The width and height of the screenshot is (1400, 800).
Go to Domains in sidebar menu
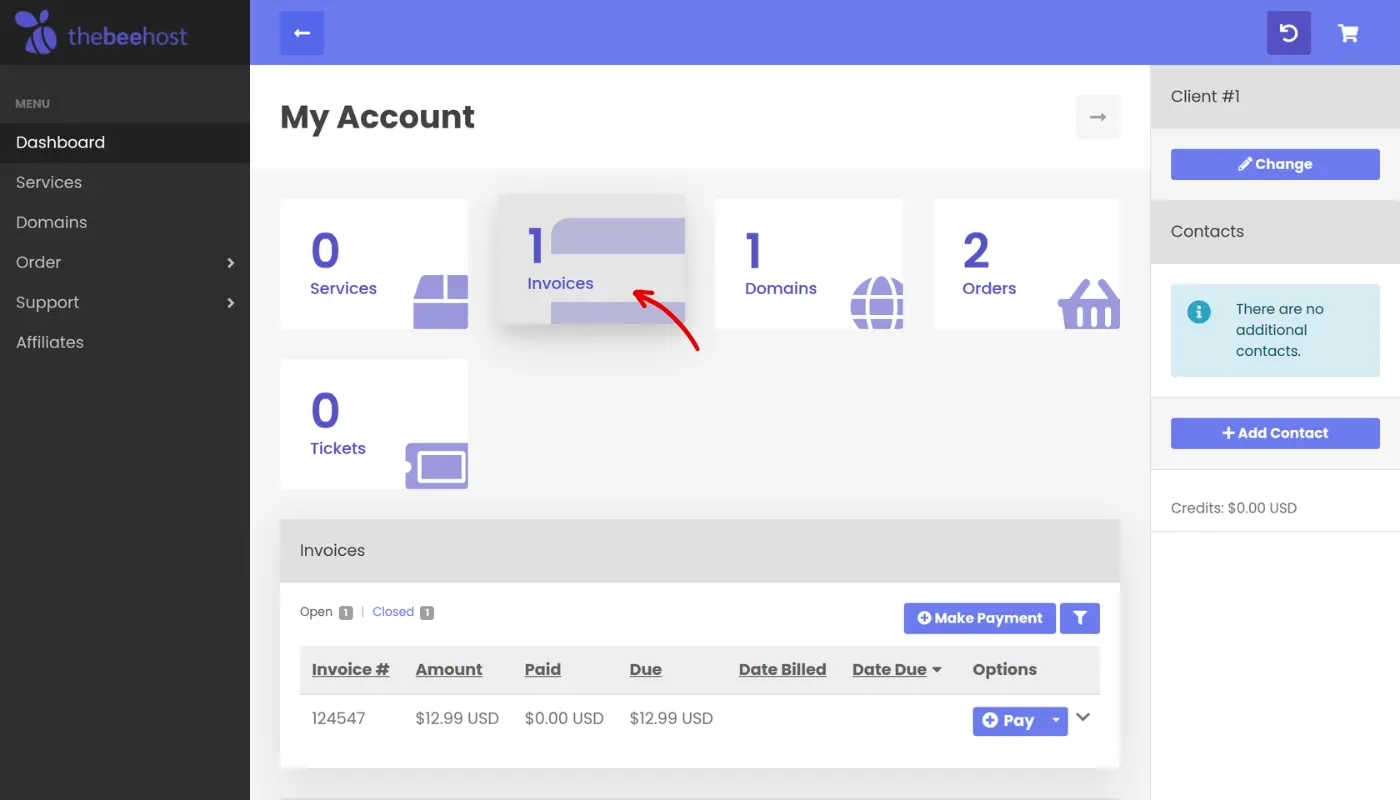51,222
